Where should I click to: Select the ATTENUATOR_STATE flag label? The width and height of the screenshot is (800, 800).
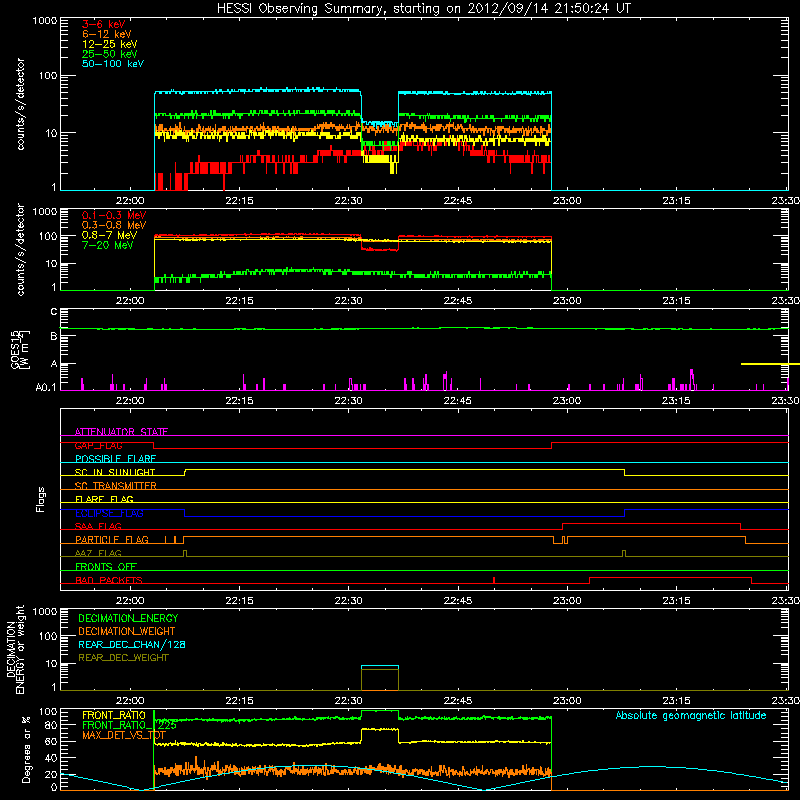pos(121,432)
